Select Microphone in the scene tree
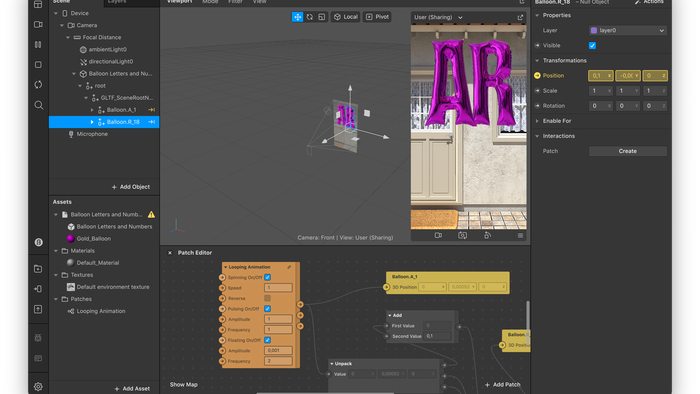Viewport: 700px width, 394px height. pyautogui.click(x=92, y=134)
